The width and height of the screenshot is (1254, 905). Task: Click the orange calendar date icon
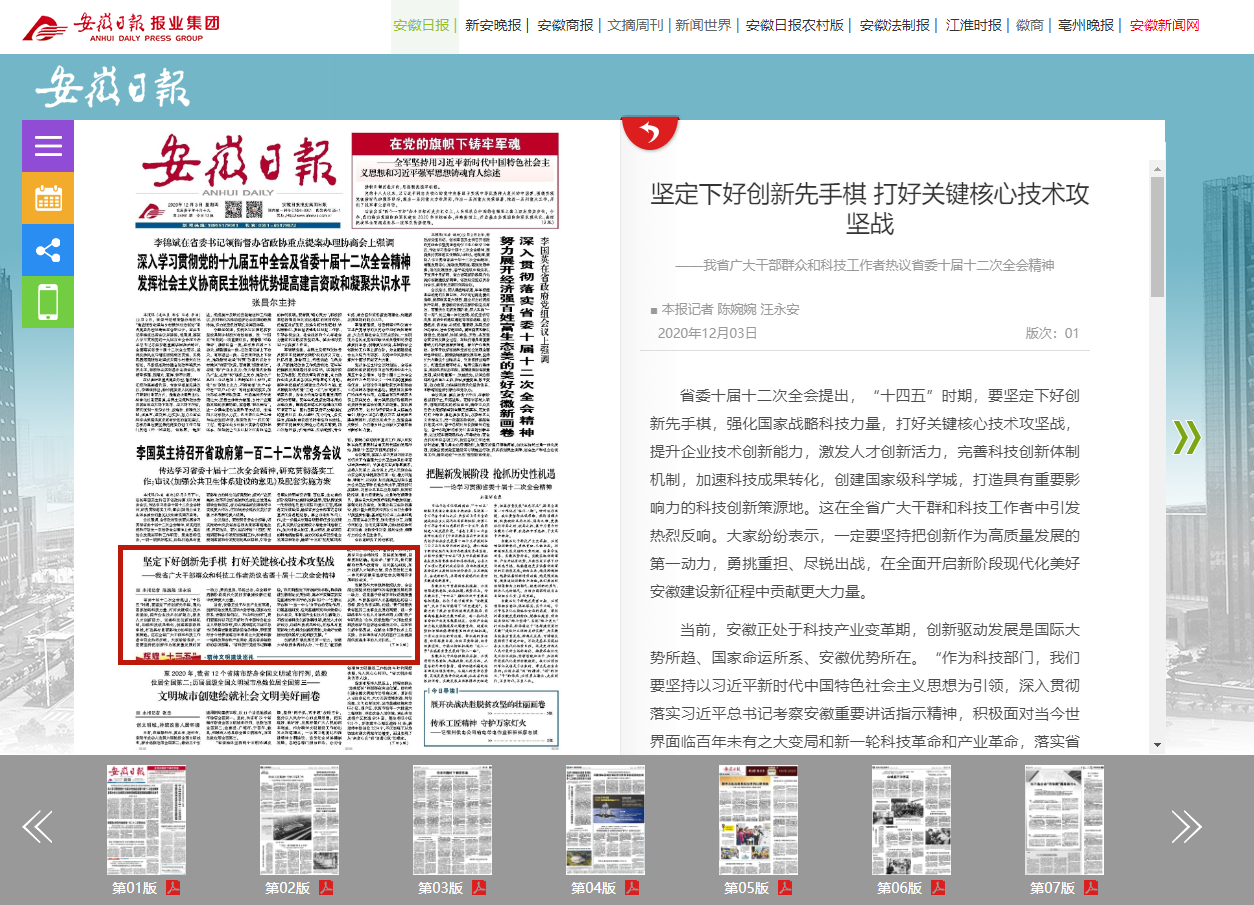click(x=48, y=198)
